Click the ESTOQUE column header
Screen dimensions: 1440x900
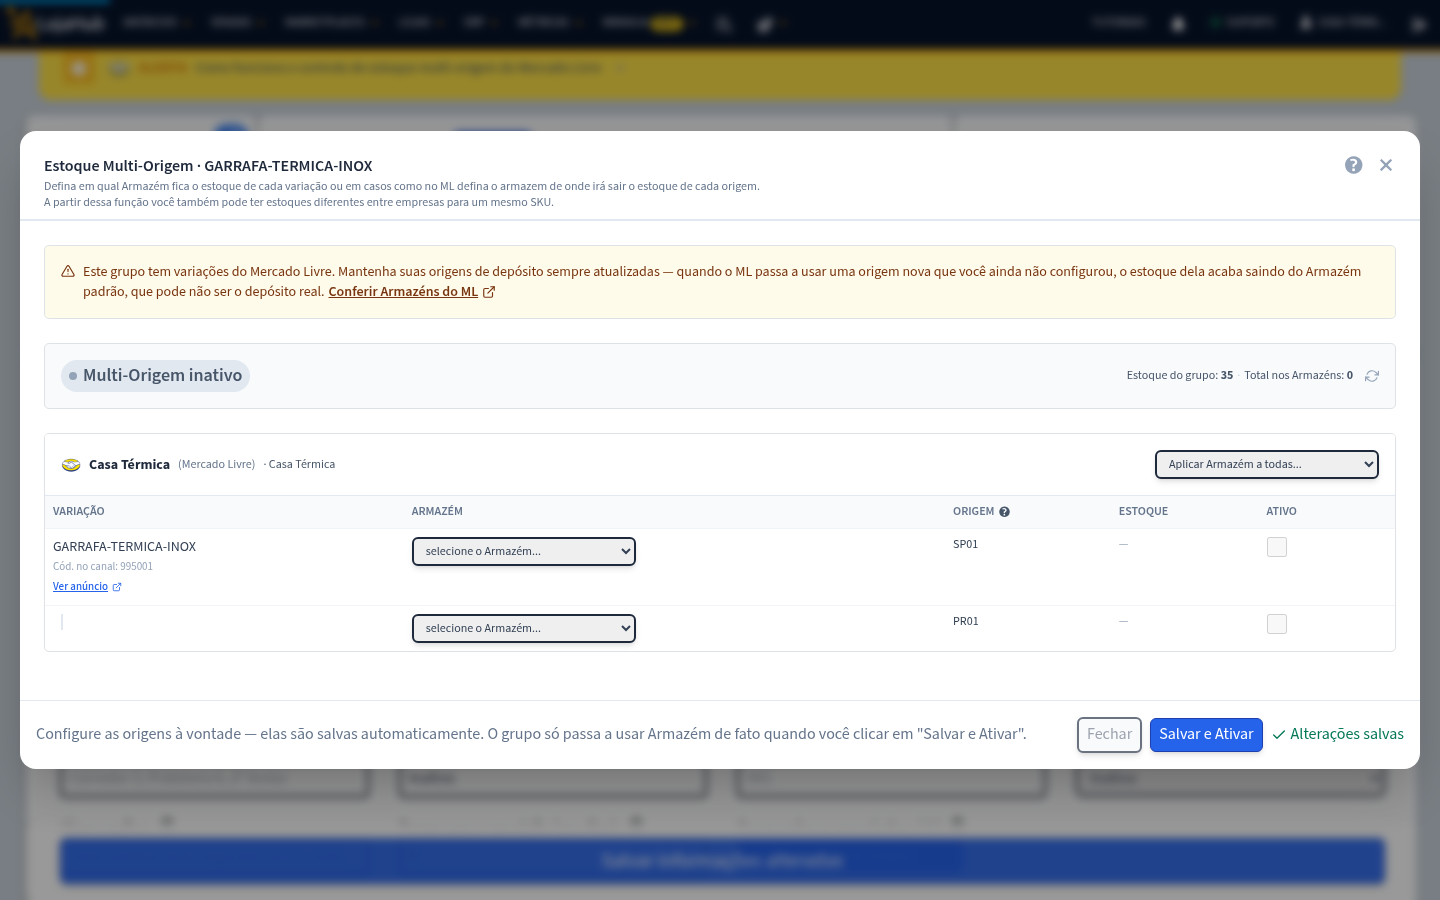click(x=1143, y=512)
